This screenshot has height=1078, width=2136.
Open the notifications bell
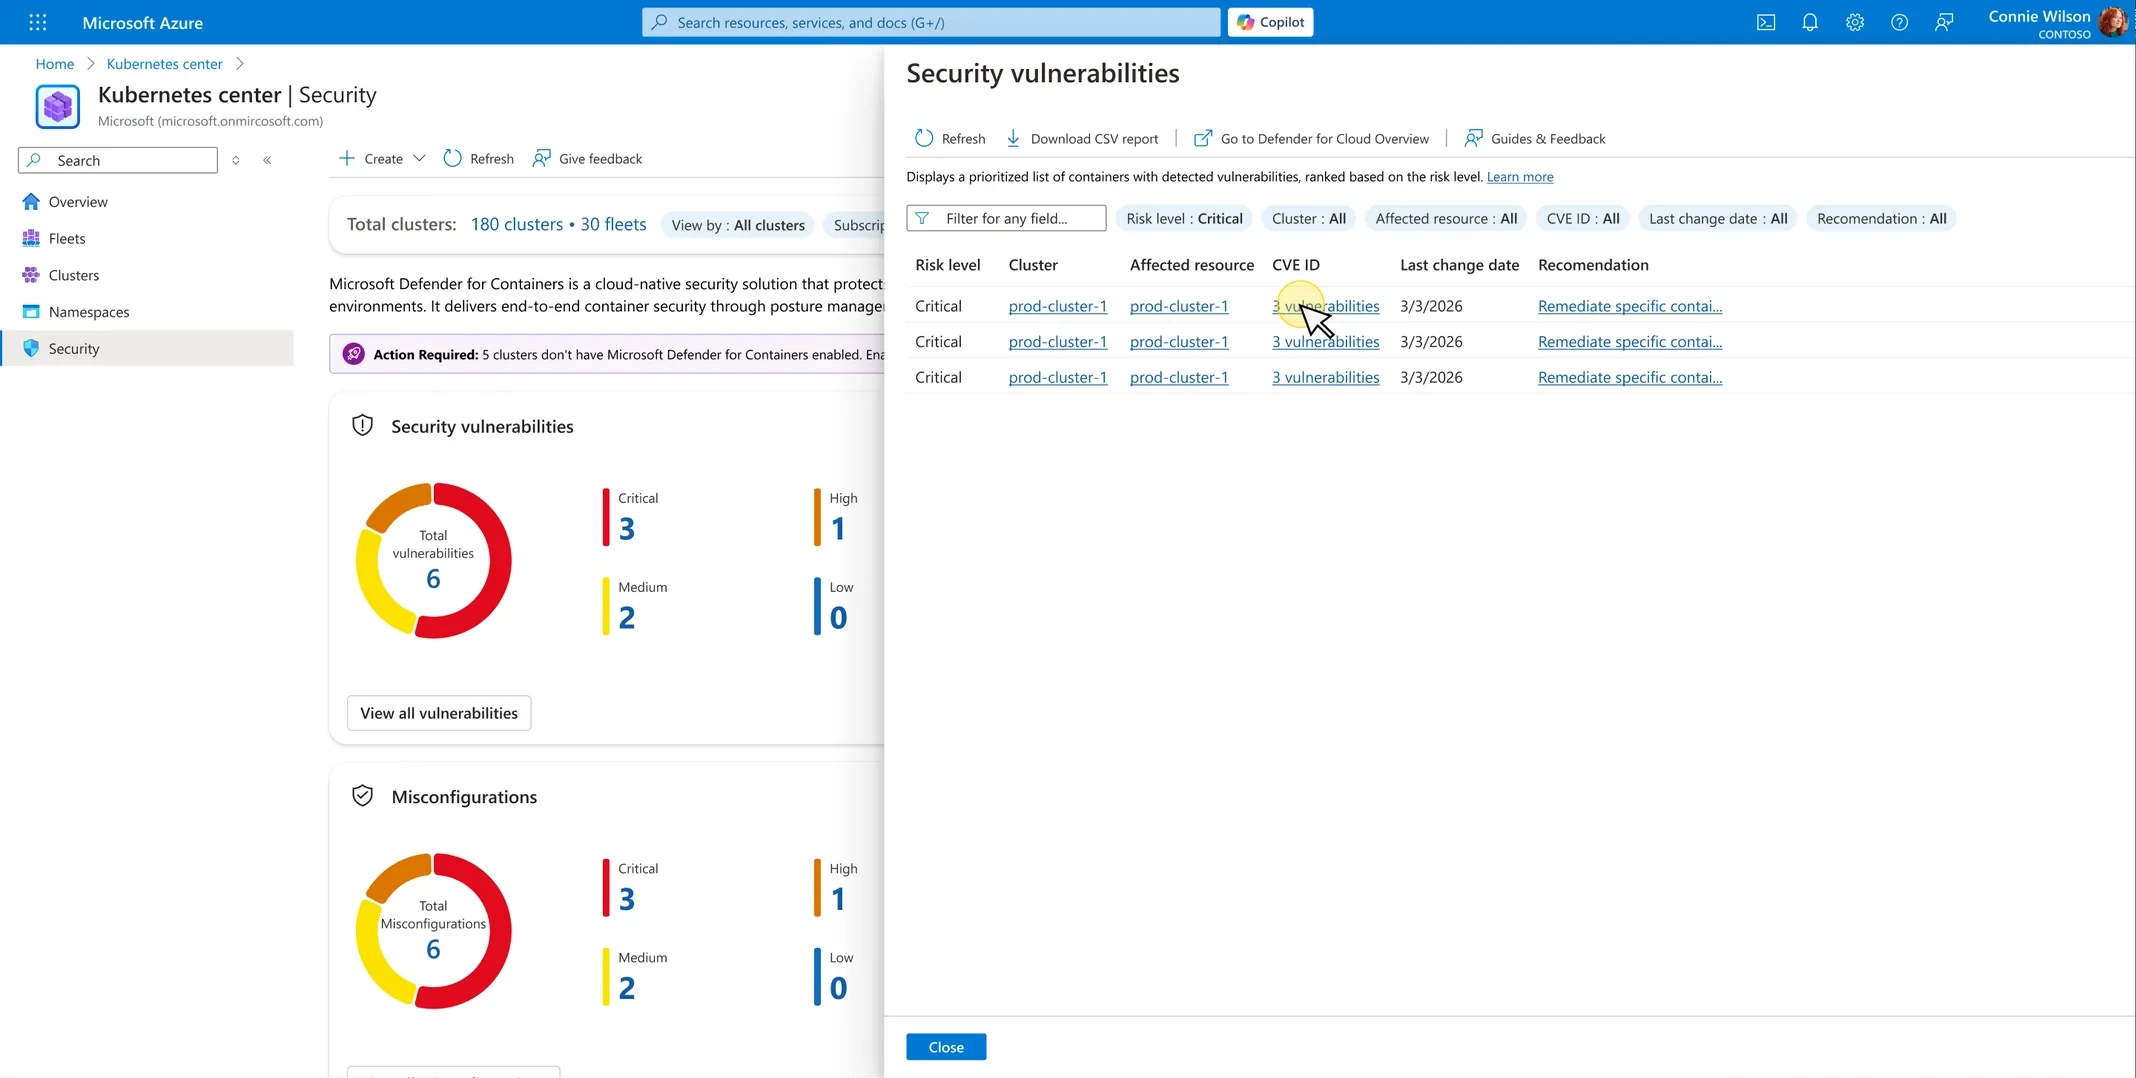(x=1810, y=22)
